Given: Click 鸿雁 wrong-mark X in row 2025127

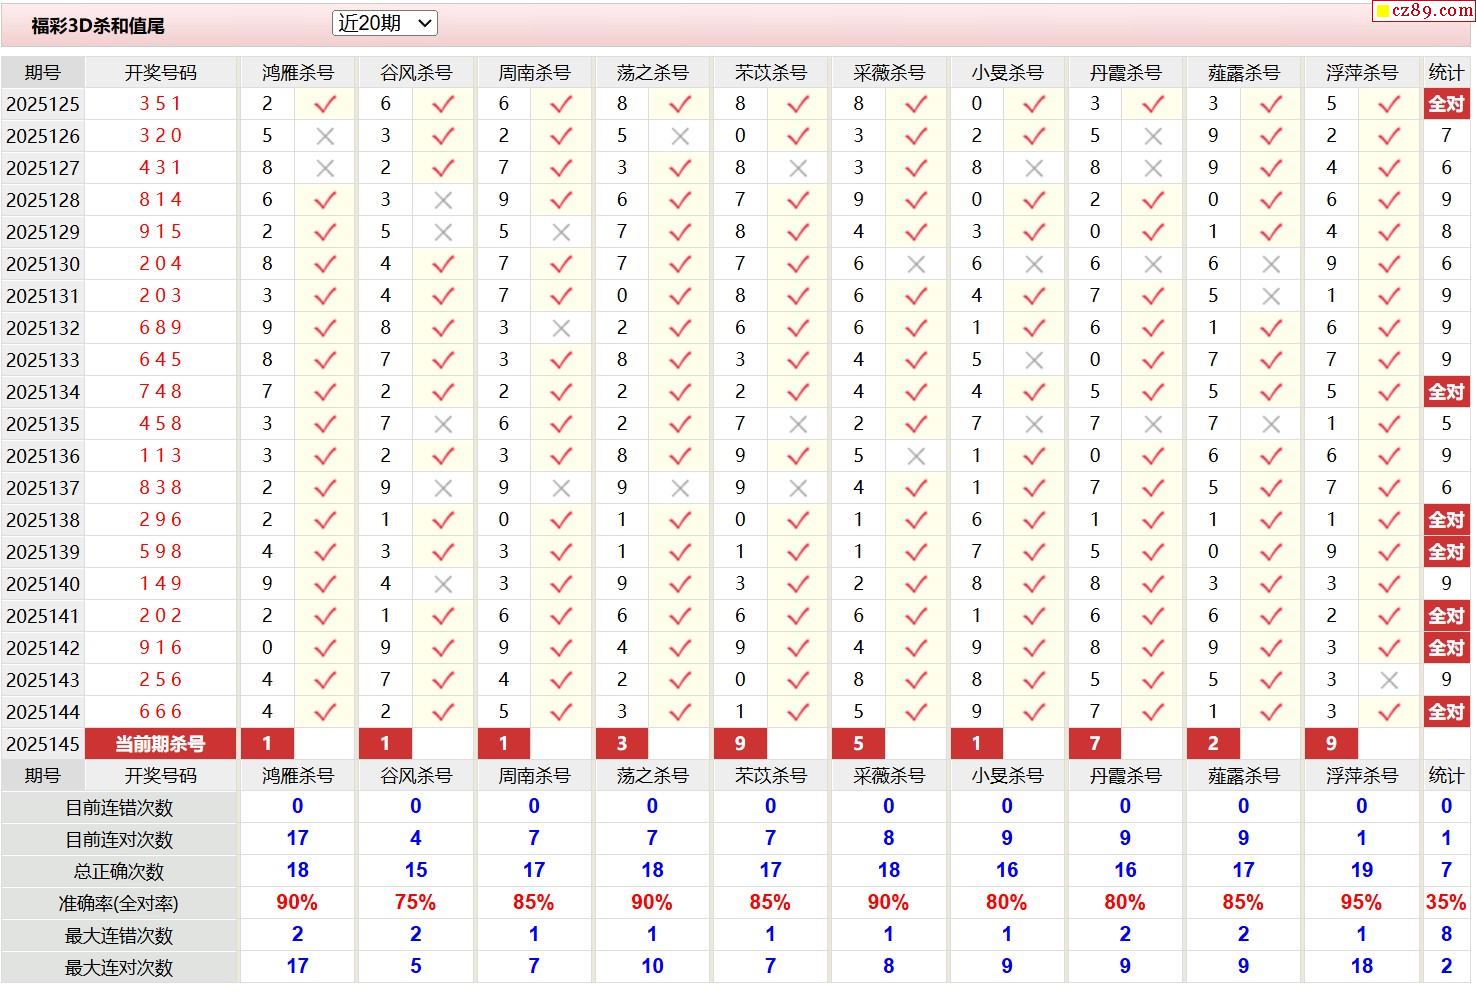Looking at the screenshot, I should pos(325,168).
